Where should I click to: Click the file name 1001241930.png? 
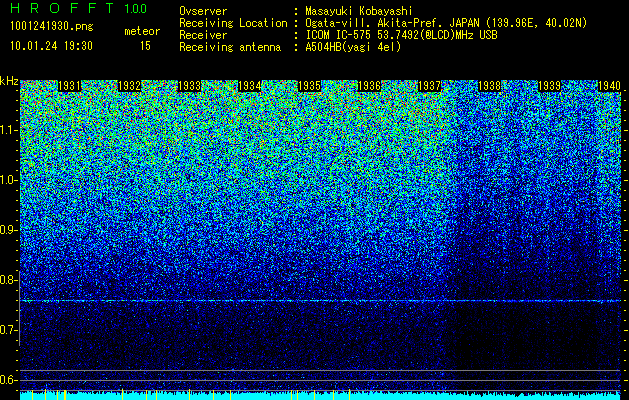coord(52,27)
